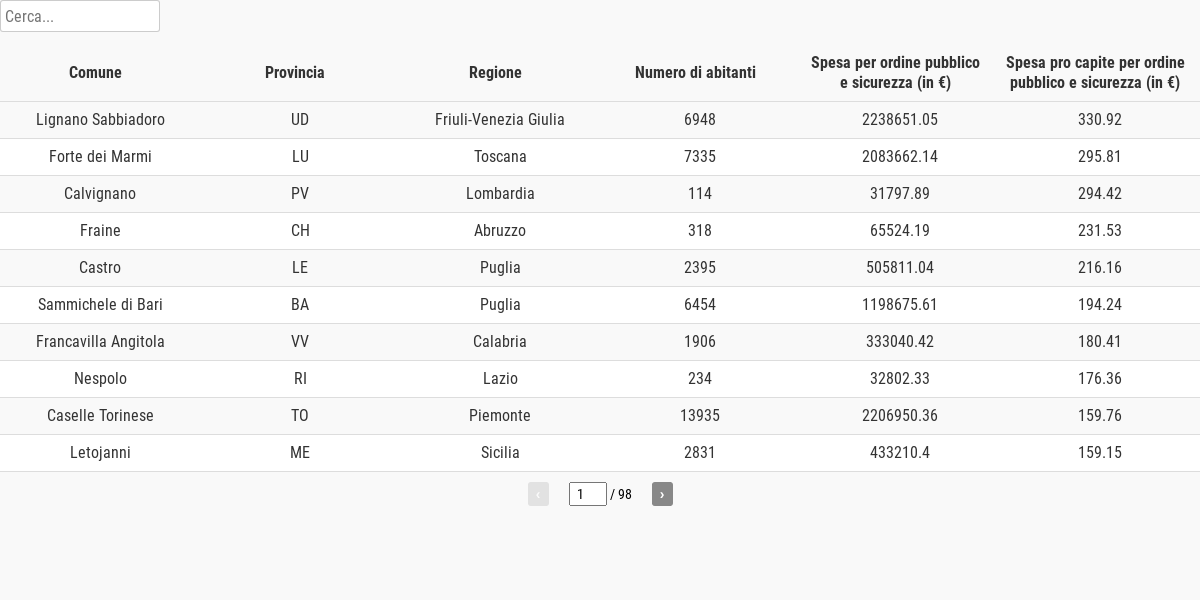Click the Francavilla Angitola cell
This screenshot has height=600, width=1200.
coord(100,342)
